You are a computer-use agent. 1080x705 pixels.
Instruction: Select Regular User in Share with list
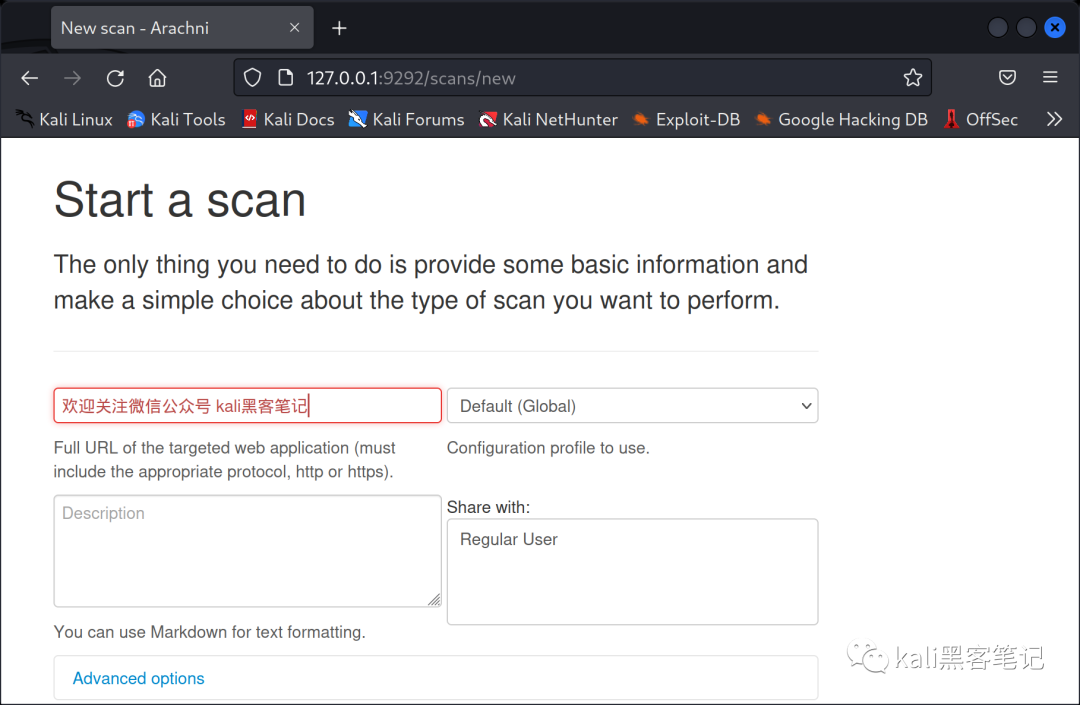(508, 539)
